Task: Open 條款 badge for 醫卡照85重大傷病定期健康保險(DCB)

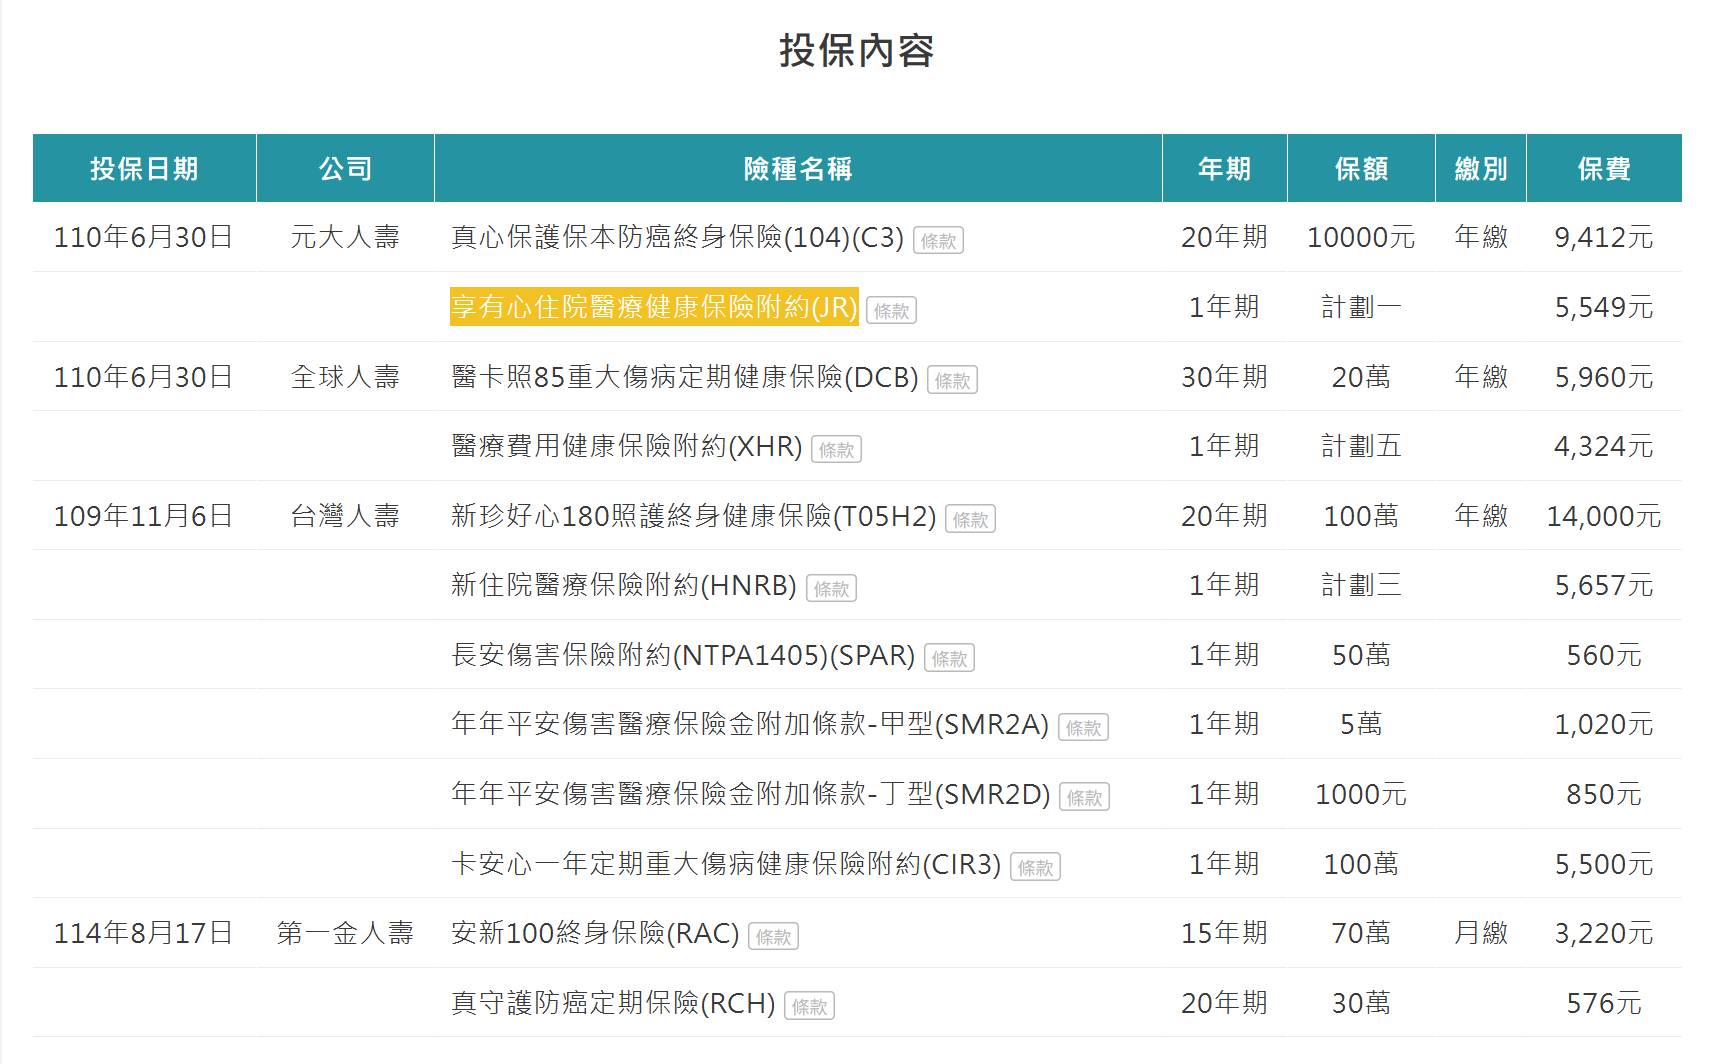Action: [952, 381]
